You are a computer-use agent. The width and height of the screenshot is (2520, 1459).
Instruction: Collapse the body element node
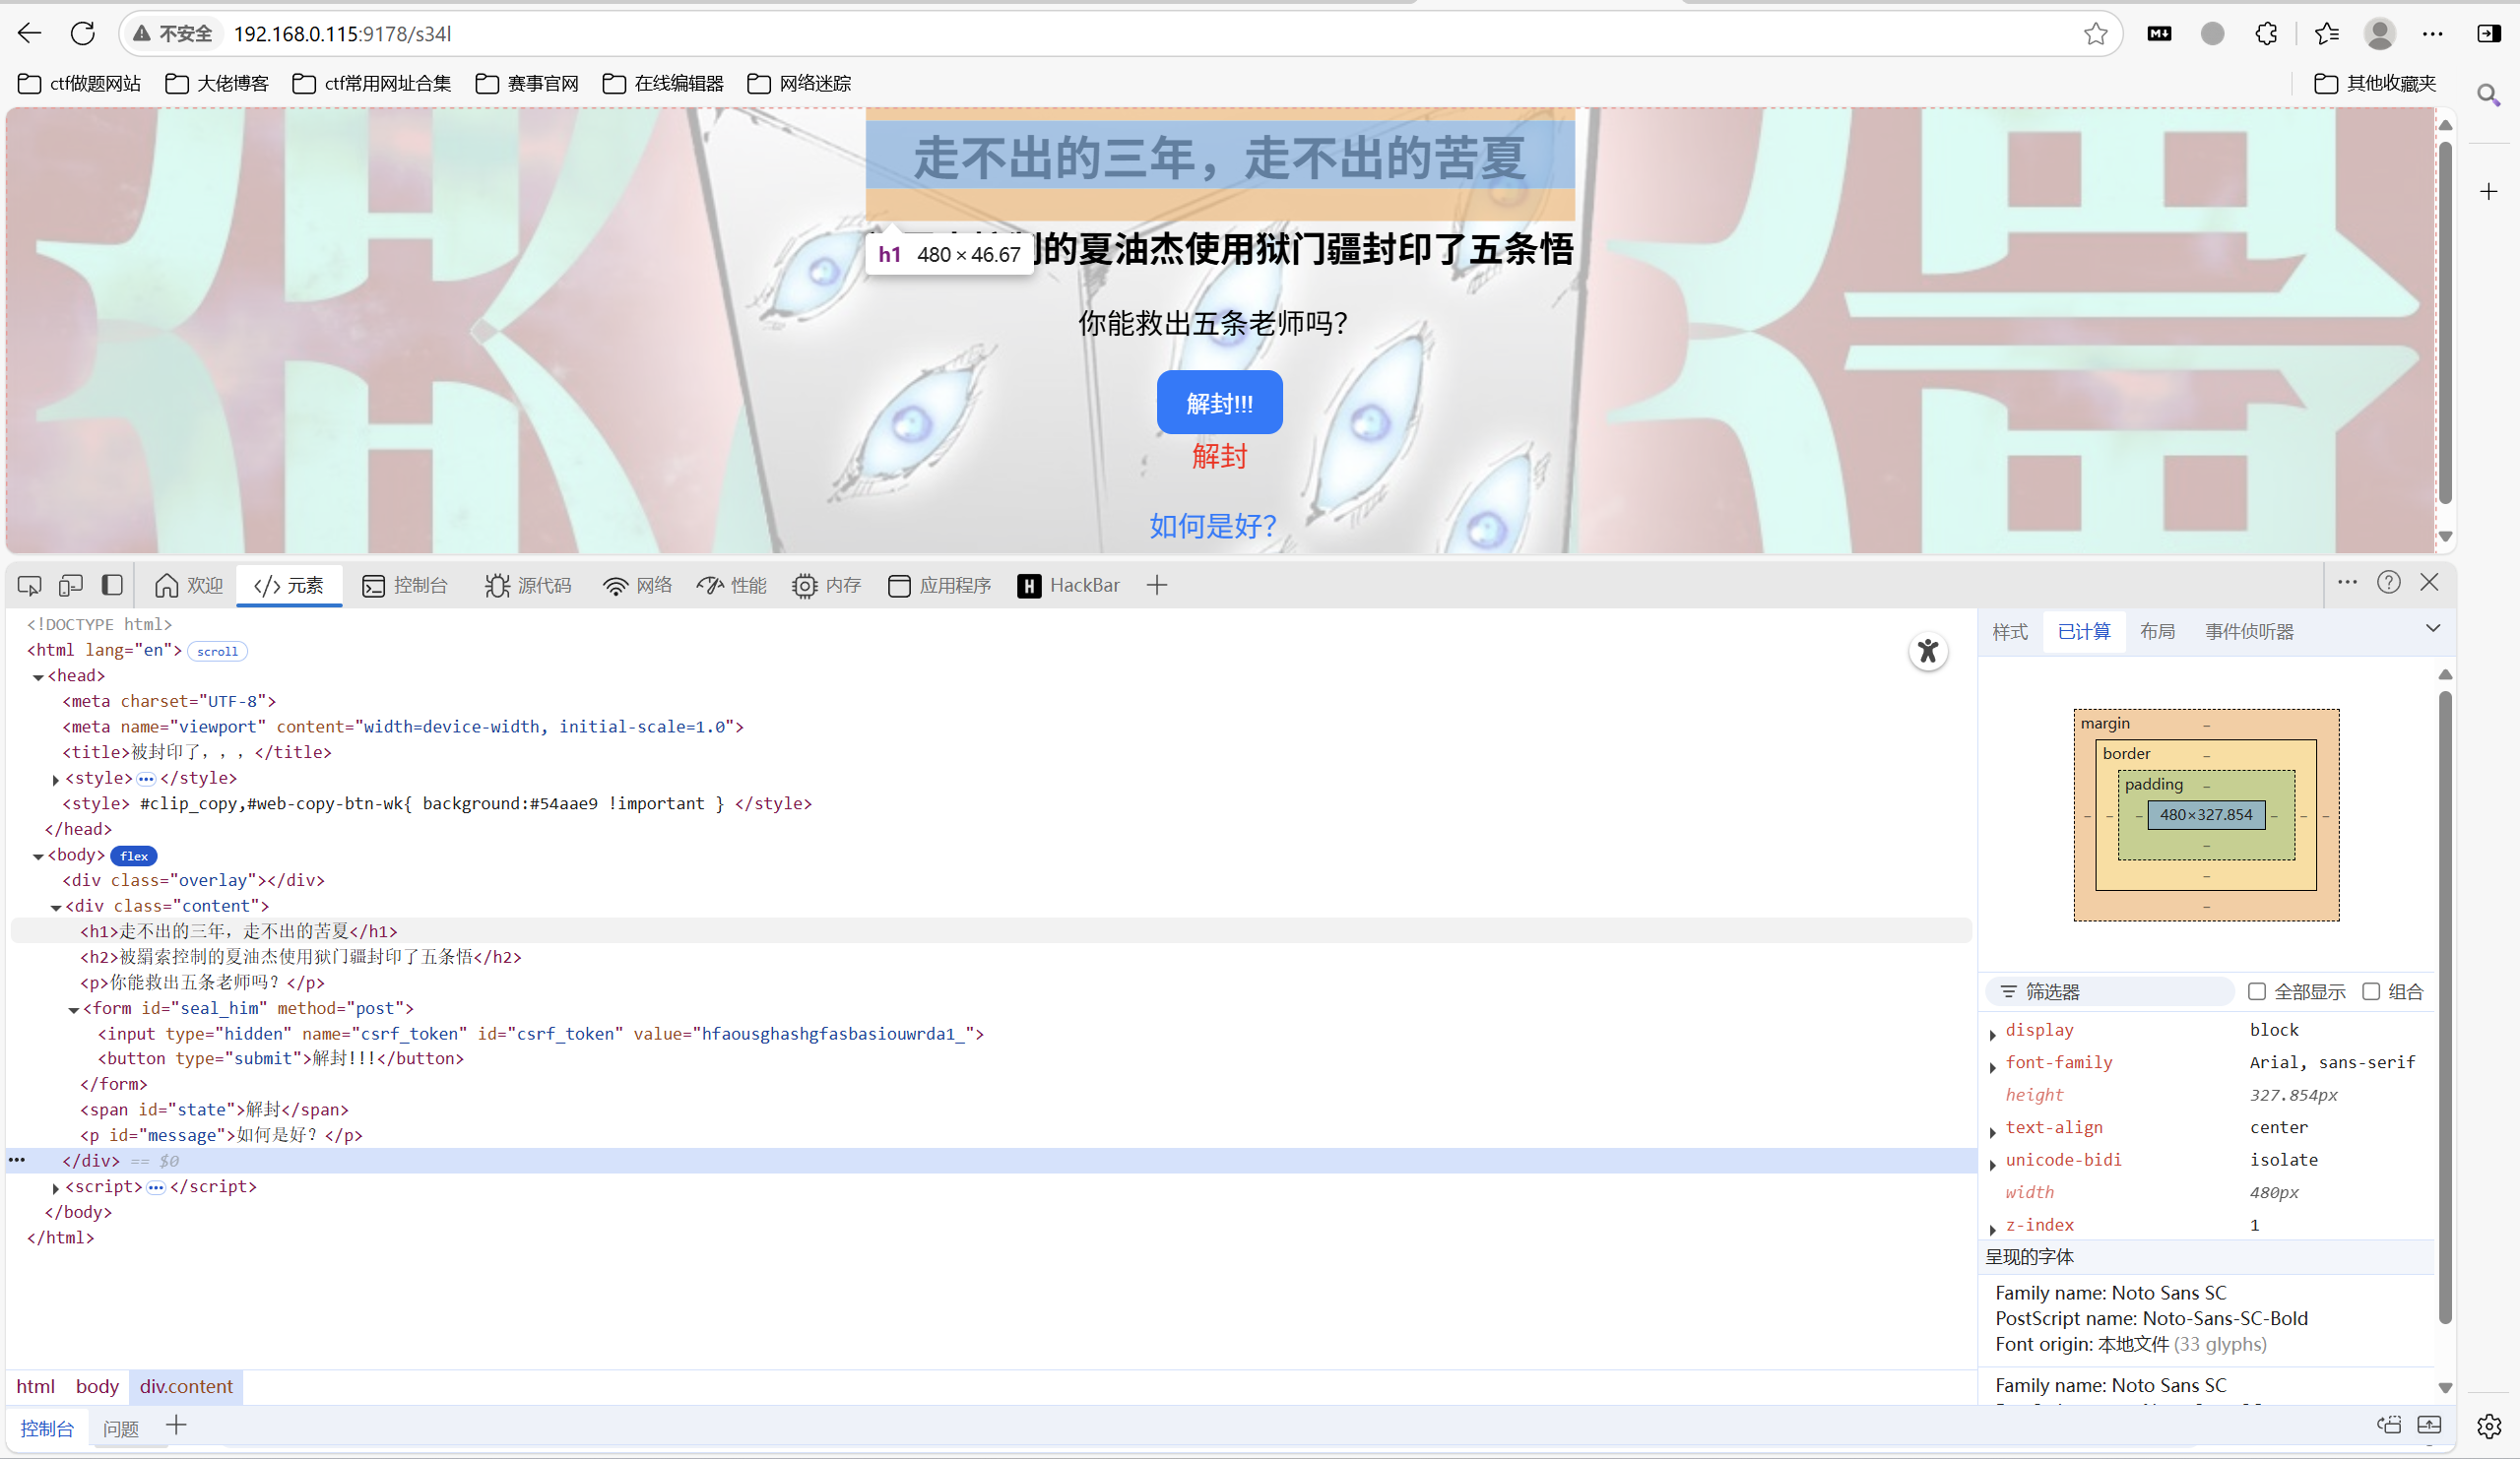pos(38,856)
